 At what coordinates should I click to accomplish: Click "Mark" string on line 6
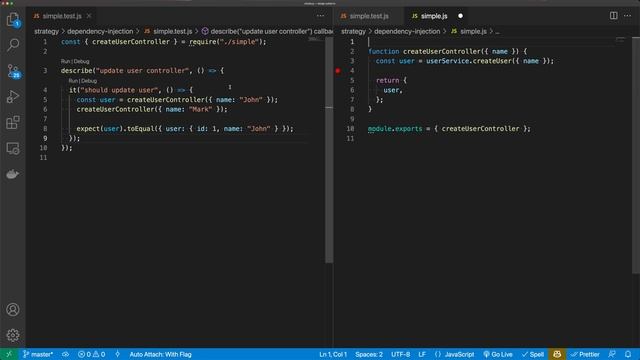(200, 109)
